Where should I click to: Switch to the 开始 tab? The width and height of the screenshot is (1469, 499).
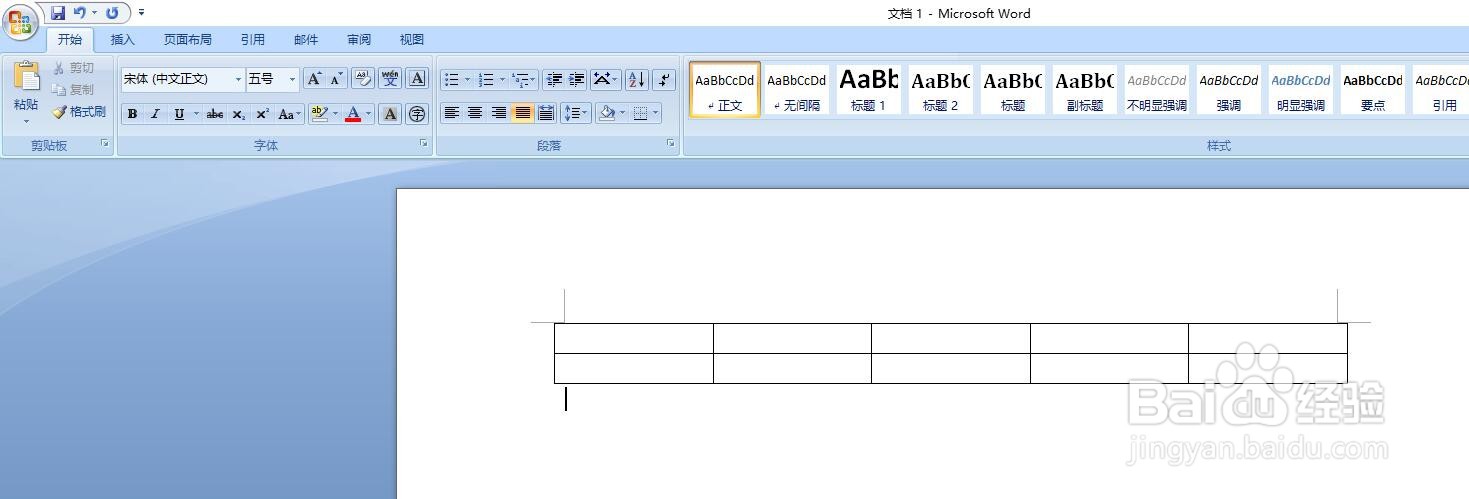69,40
